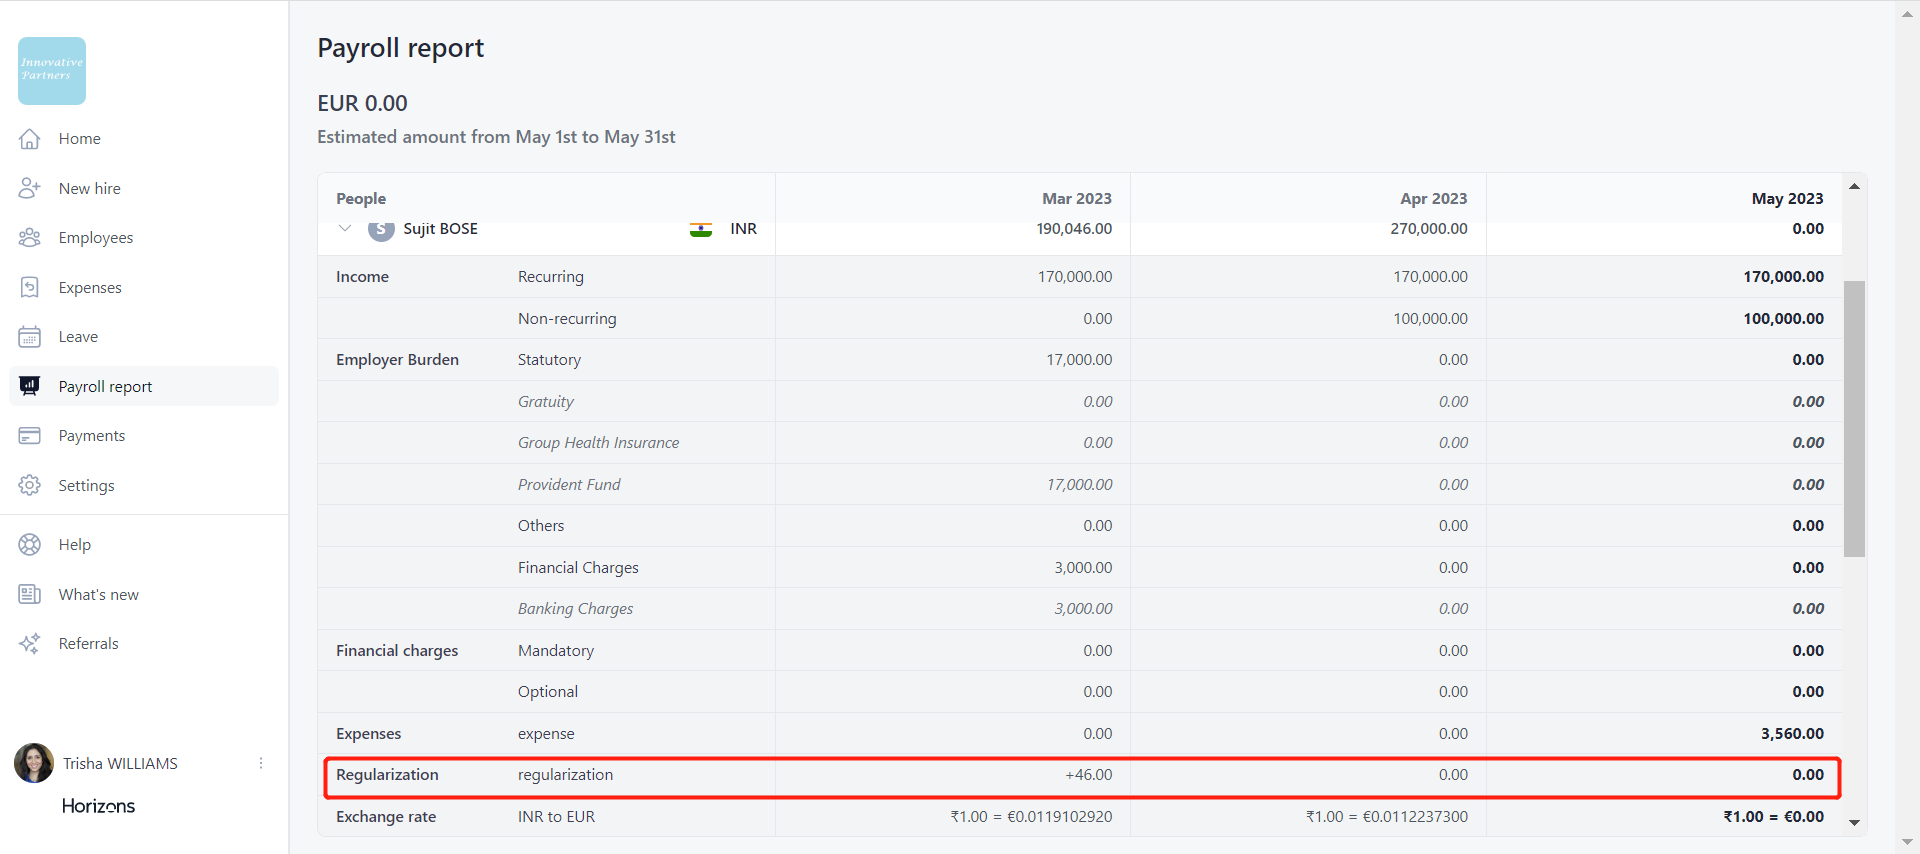
Task: Click Trisha WILLIAMS profile photo
Action: click(x=34, y=764)
